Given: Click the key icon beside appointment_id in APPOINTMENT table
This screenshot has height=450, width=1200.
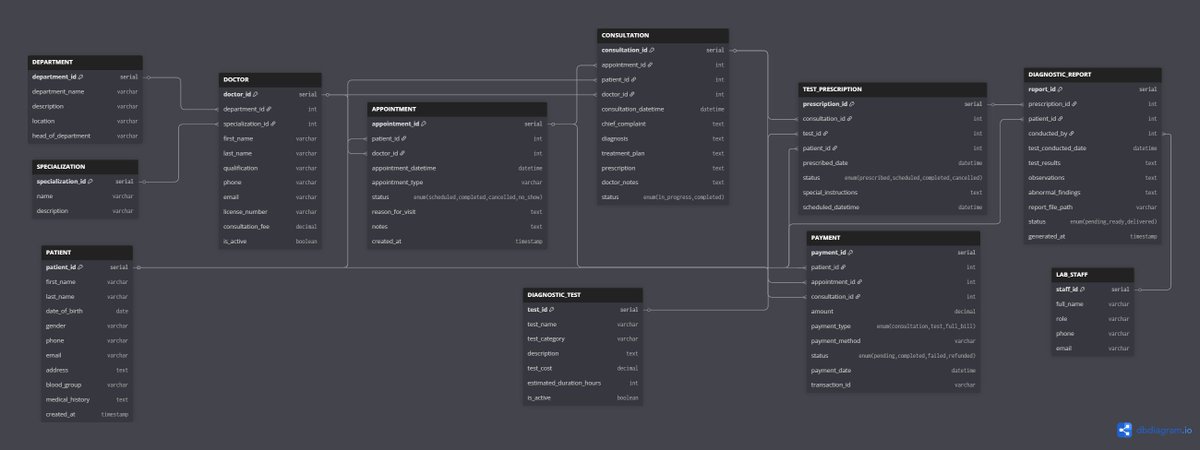Looking at the screenshot, I should (x=424, y=124).
